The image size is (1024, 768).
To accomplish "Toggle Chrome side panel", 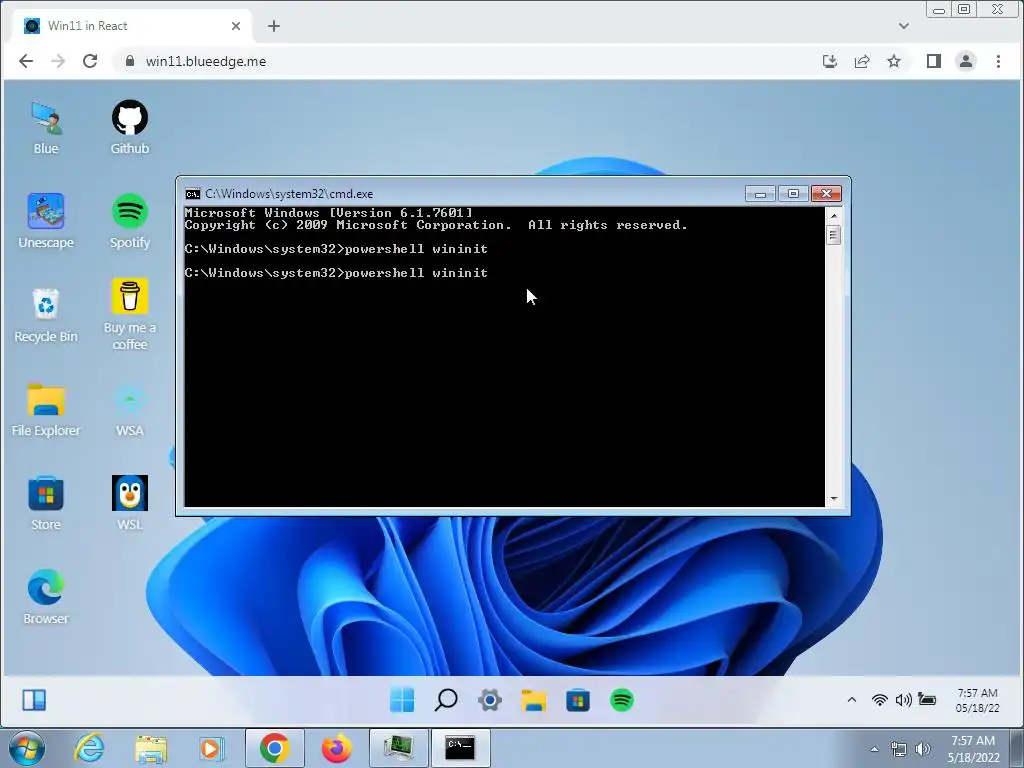I will coord(934,61).
